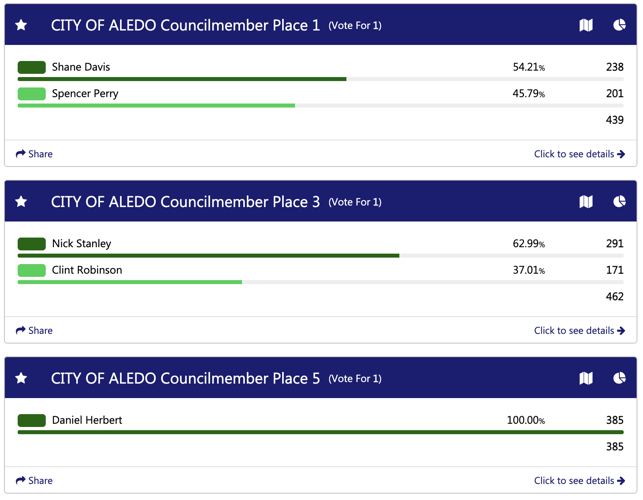The width and height of the screenshot is (643, 500).
Task: Favorite the Councilmember Place 5 race
Action: coord(21,379)
